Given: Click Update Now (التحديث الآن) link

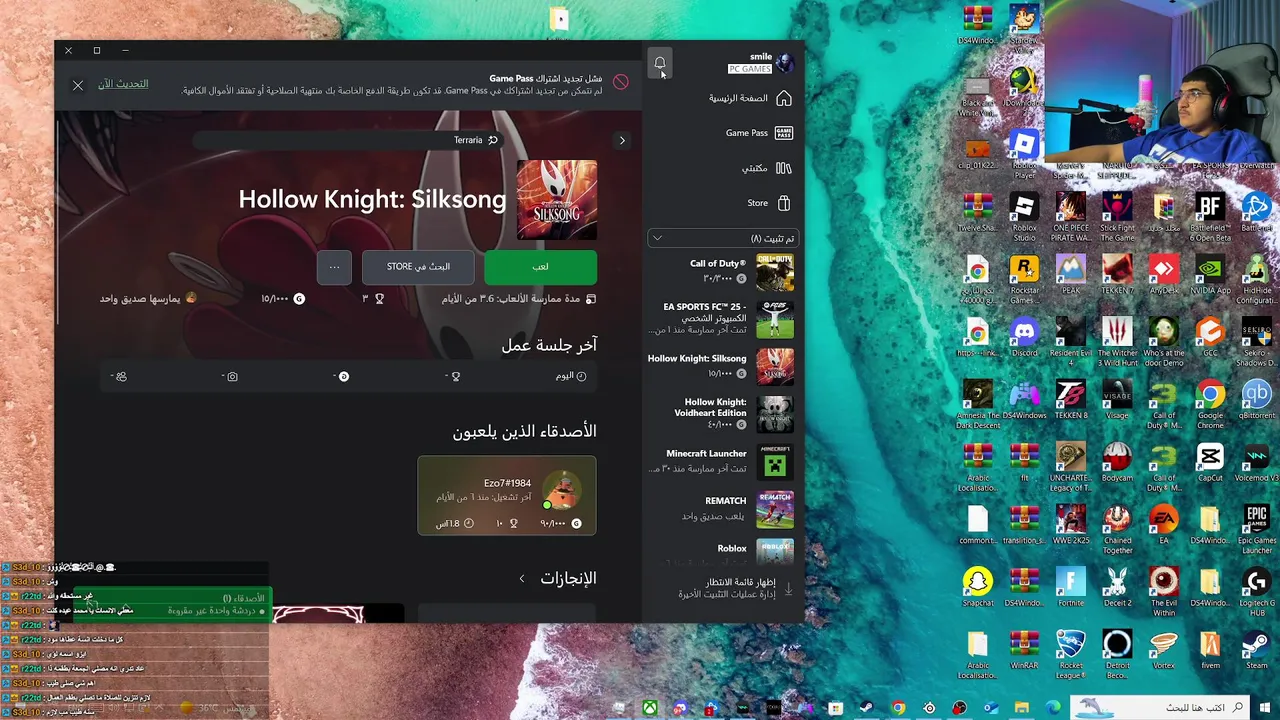Looking at the screenshot, I should (x=123, y=84).
